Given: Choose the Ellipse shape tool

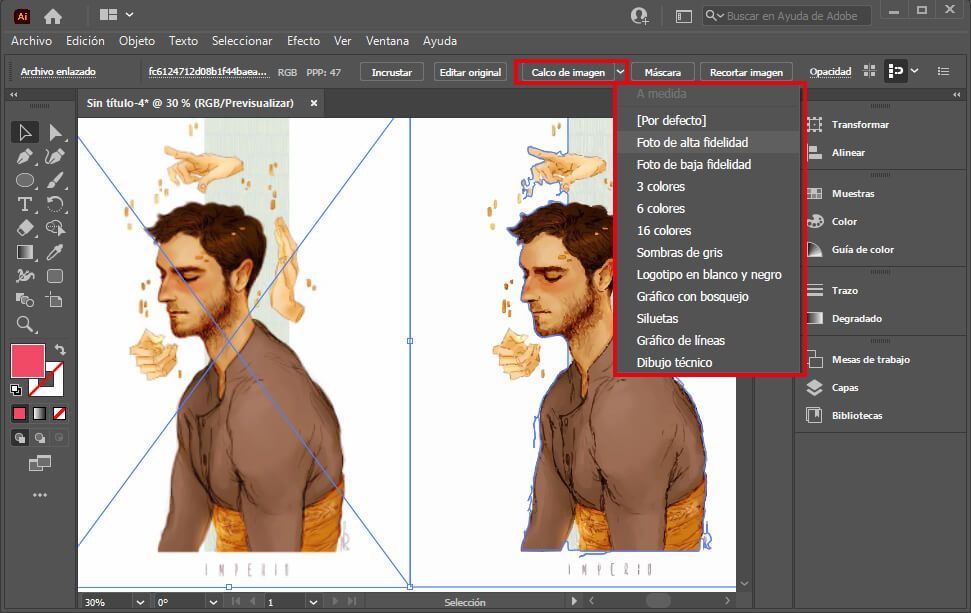Looking at the screenshot, I should click(25, 181).
